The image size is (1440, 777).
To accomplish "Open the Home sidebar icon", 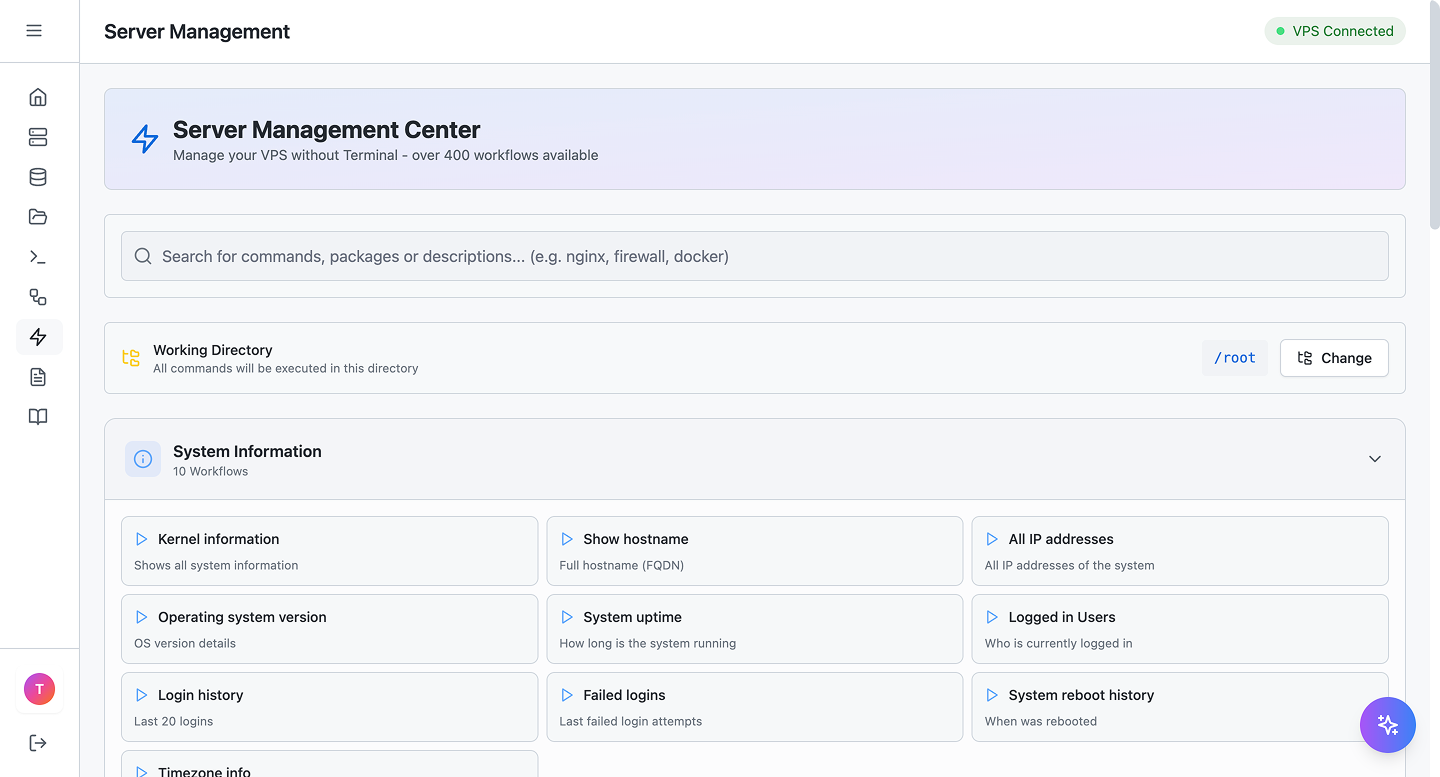I will tap(38, 97).
